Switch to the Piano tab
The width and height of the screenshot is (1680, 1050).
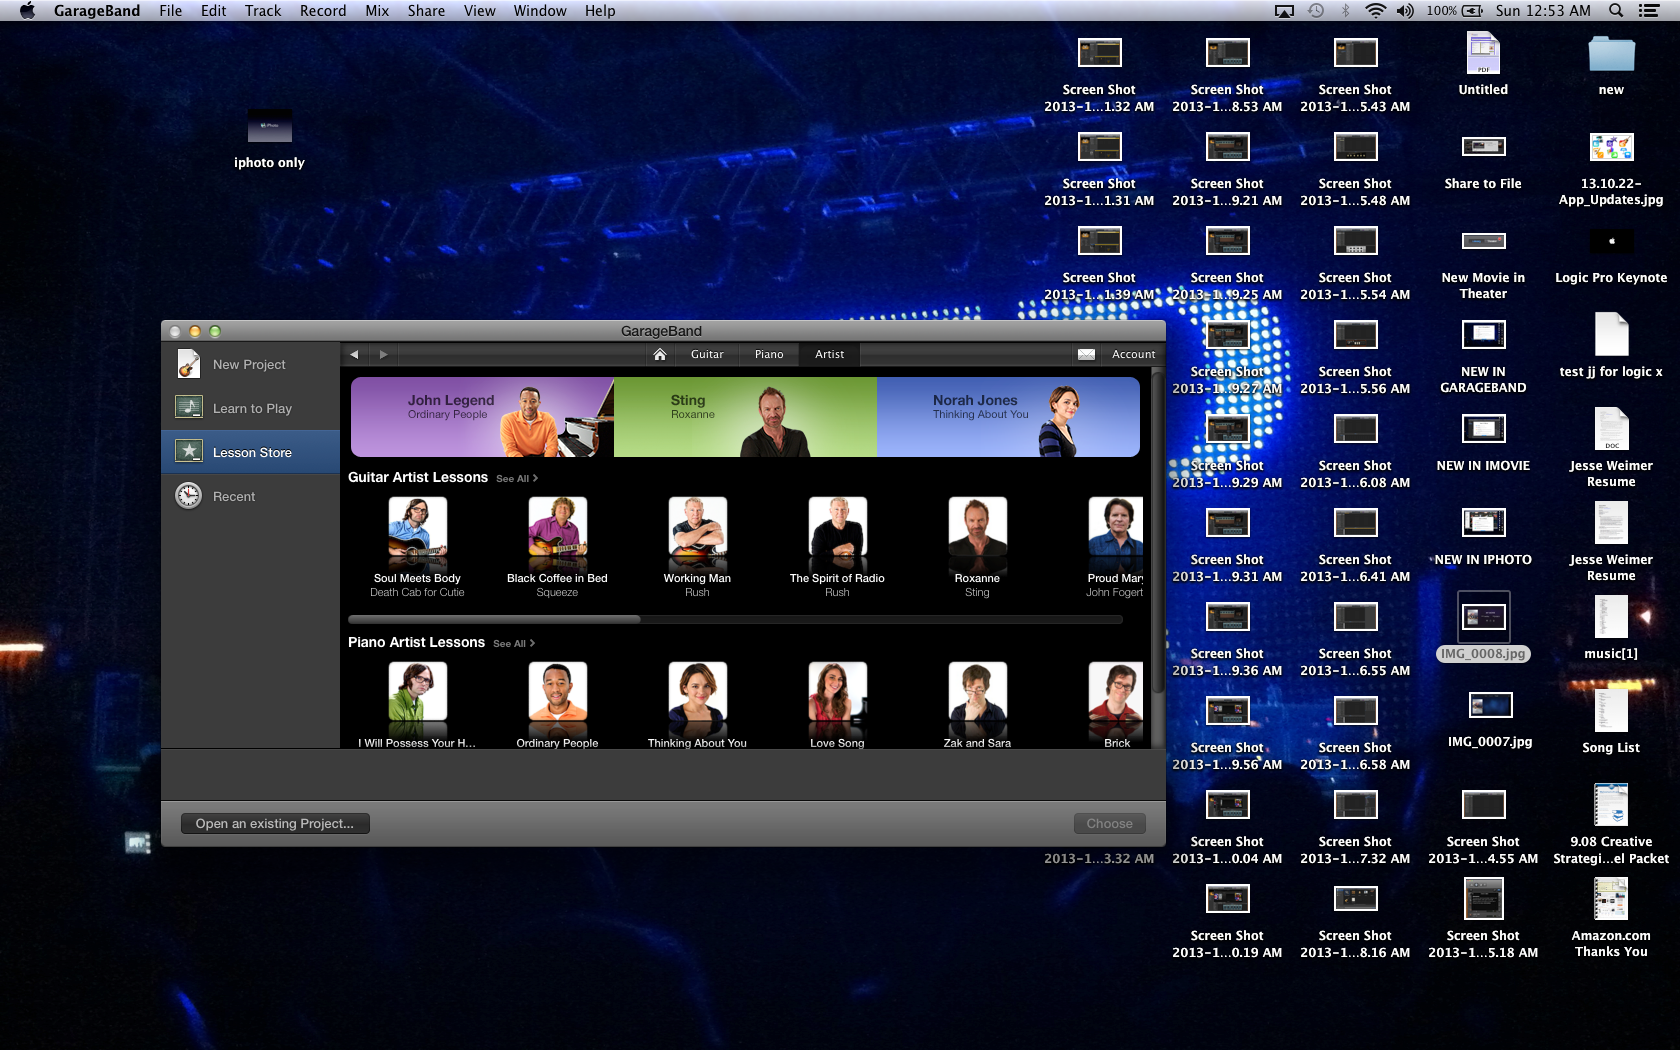pos(769,354)
